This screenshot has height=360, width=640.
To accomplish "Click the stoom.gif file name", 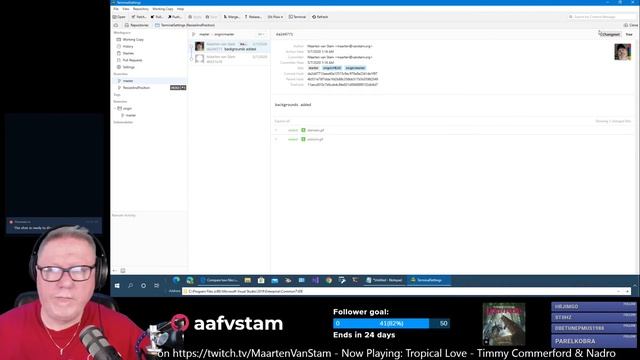I will pos(315,139).
